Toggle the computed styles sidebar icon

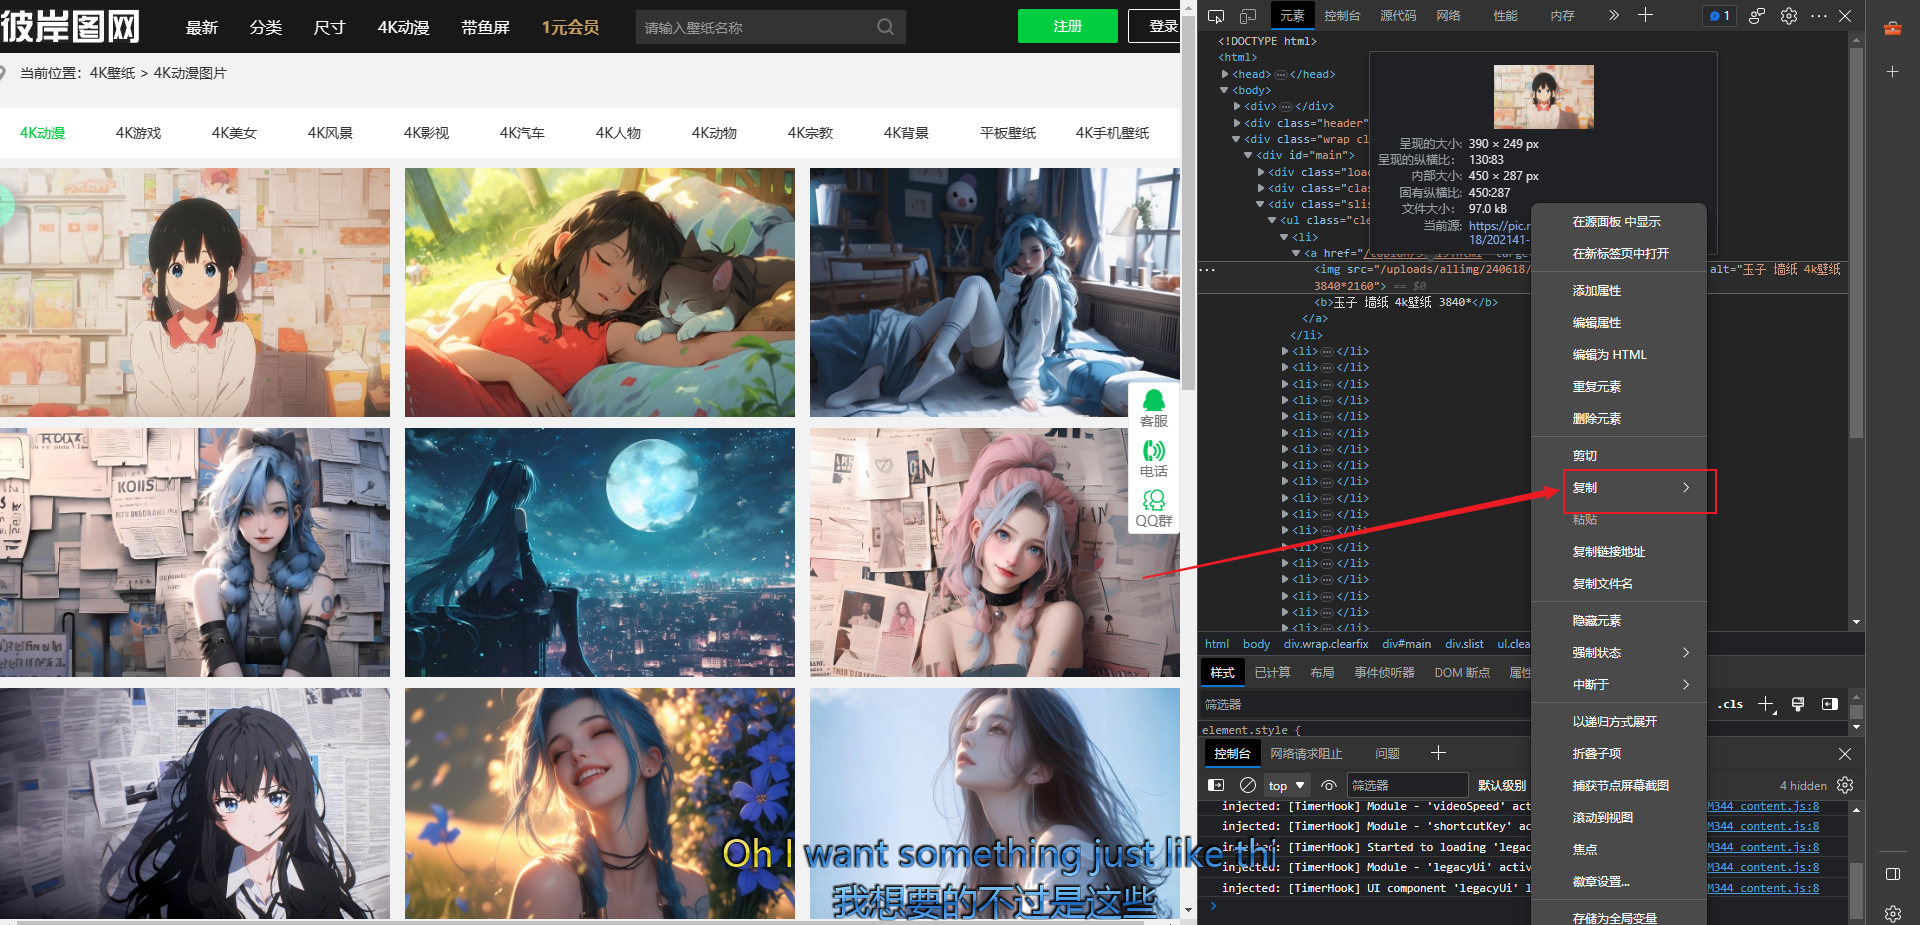[1829, 704]
